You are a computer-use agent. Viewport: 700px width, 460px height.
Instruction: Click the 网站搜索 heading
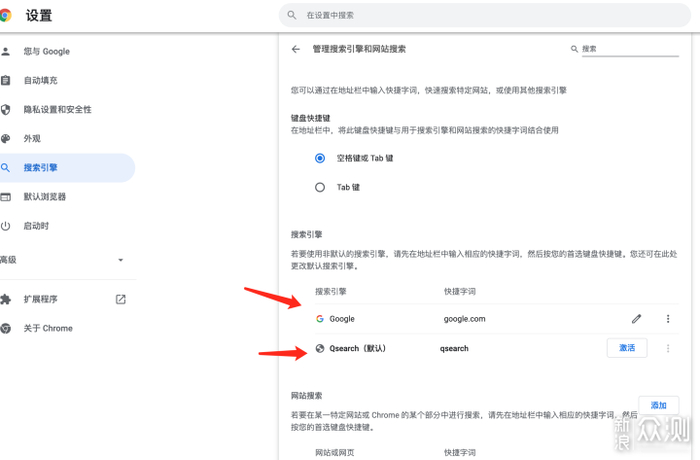[x=306, y=396]
